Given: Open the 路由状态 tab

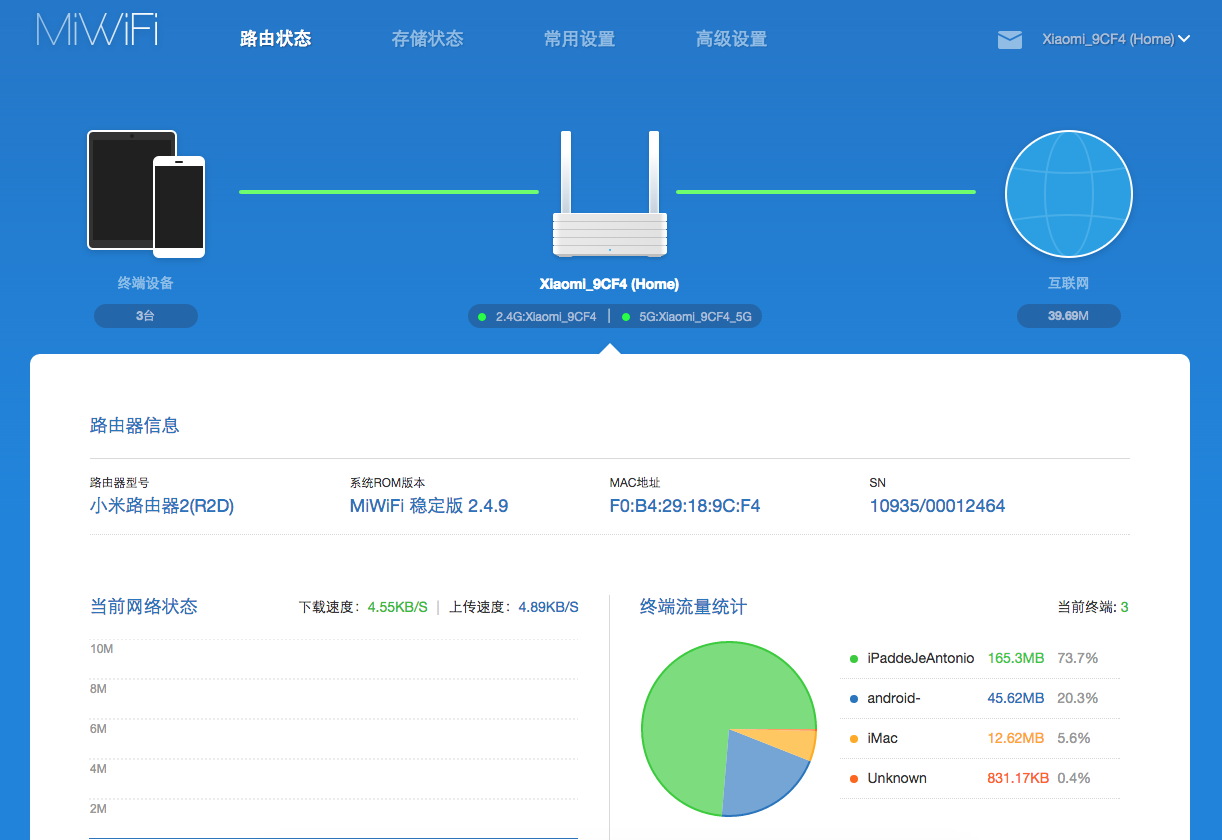Looking at the screenshot, I should click(x=276, y=39).
